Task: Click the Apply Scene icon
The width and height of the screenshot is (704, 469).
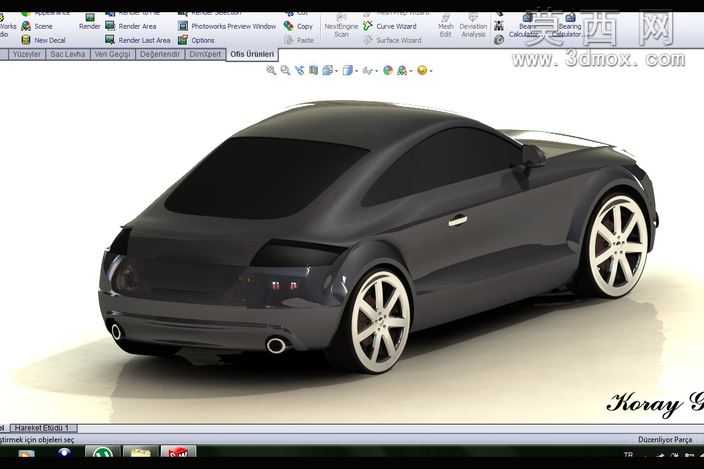Action: (402, 70)
